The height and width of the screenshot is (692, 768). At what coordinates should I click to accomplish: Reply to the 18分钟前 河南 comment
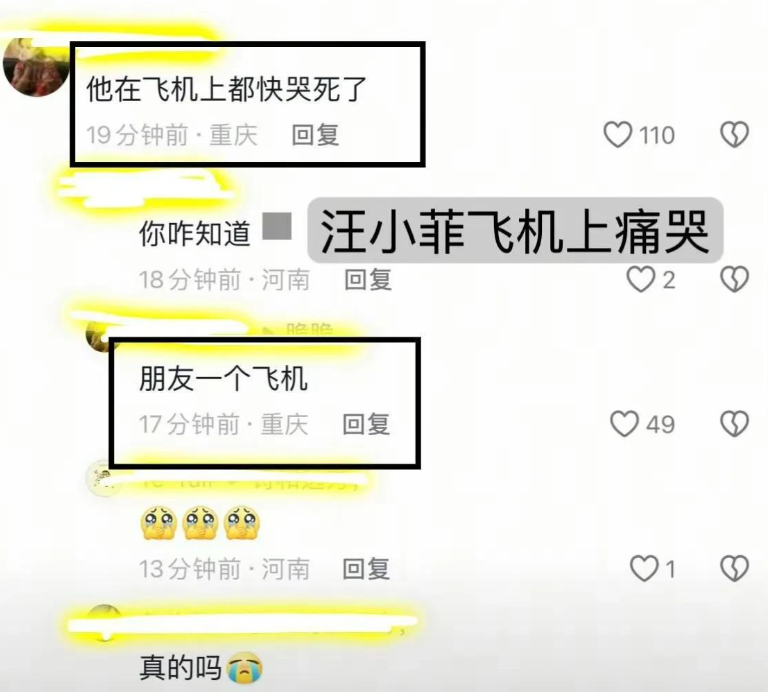(367, 280)
